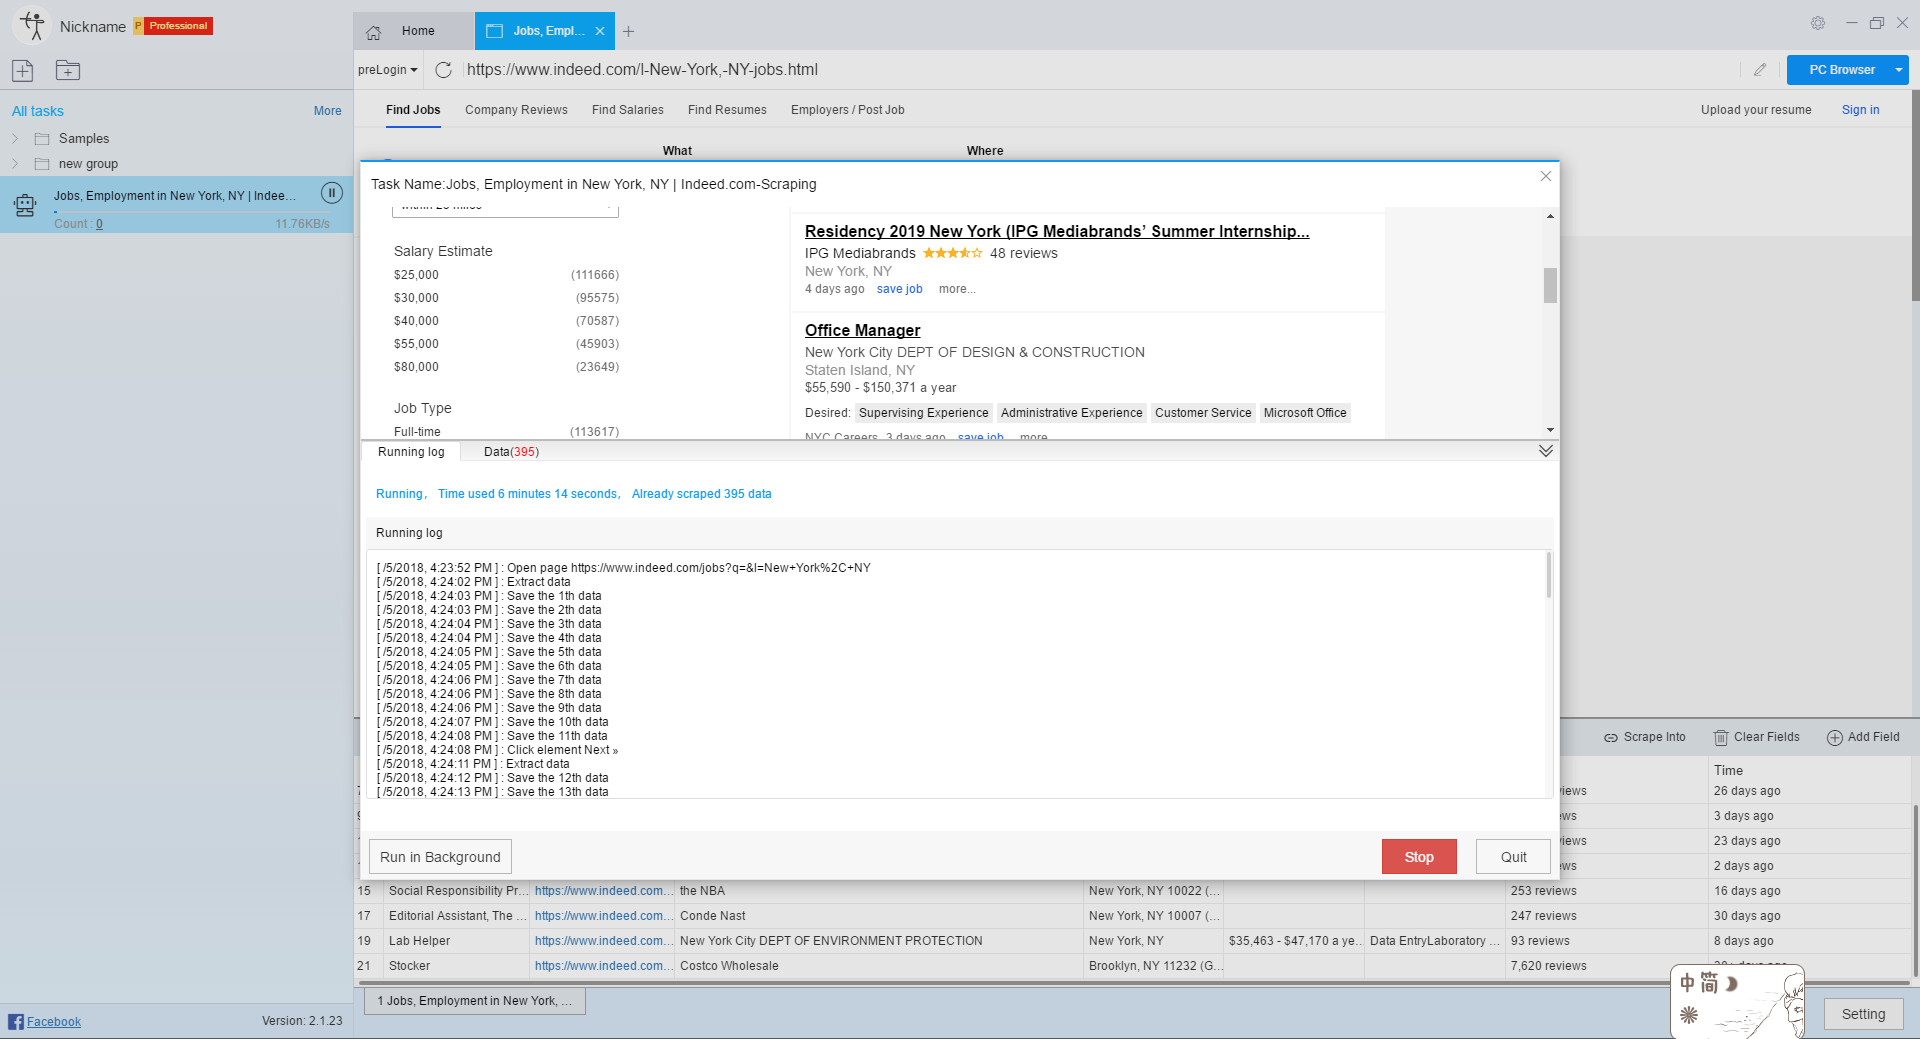Viewport: 1920px width, 1039px height.
Task: Click the Supervising Experience tag
Action: click(x=923, y=413)
